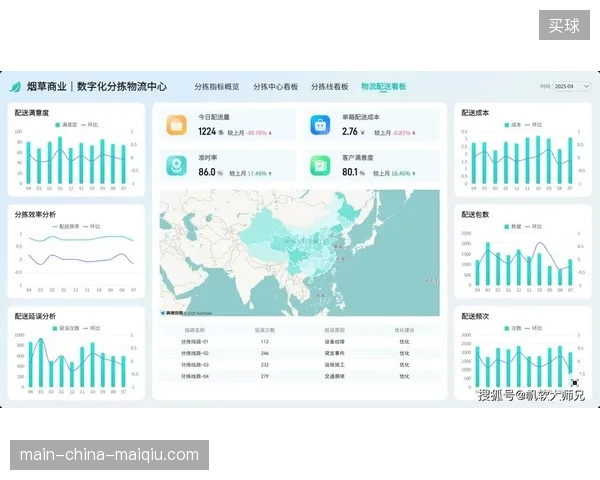This screenshot has width=600, height=480.
Task: Click the 突发事件 delay reason cell
Action: click(334, 353)
